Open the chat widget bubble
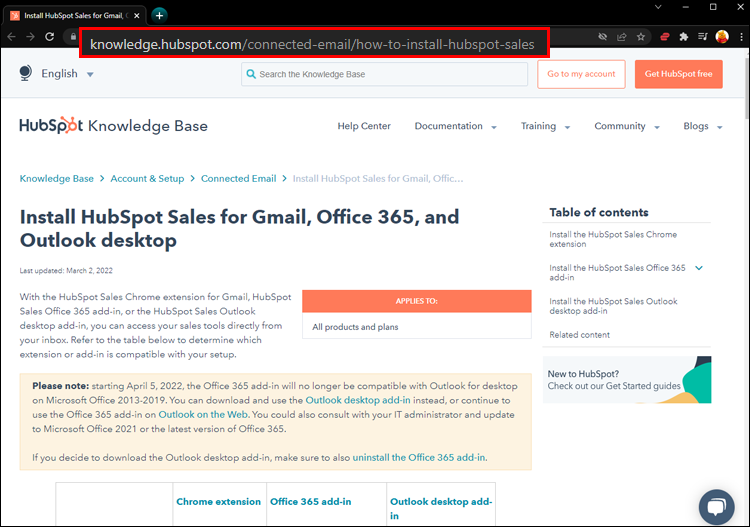 click(x=716, y=507)
